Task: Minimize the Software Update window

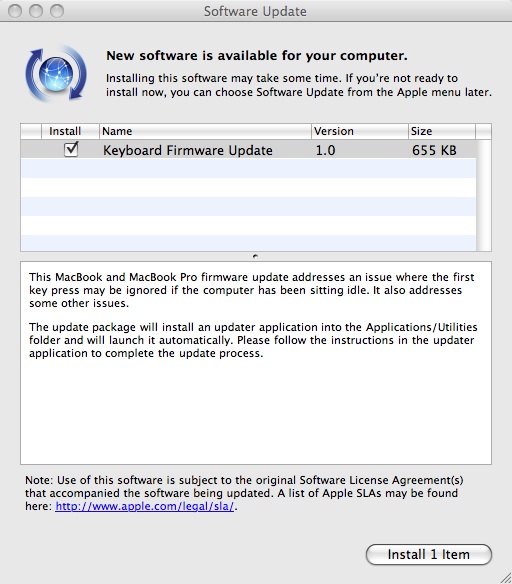Action: click(x=36, y=11)
